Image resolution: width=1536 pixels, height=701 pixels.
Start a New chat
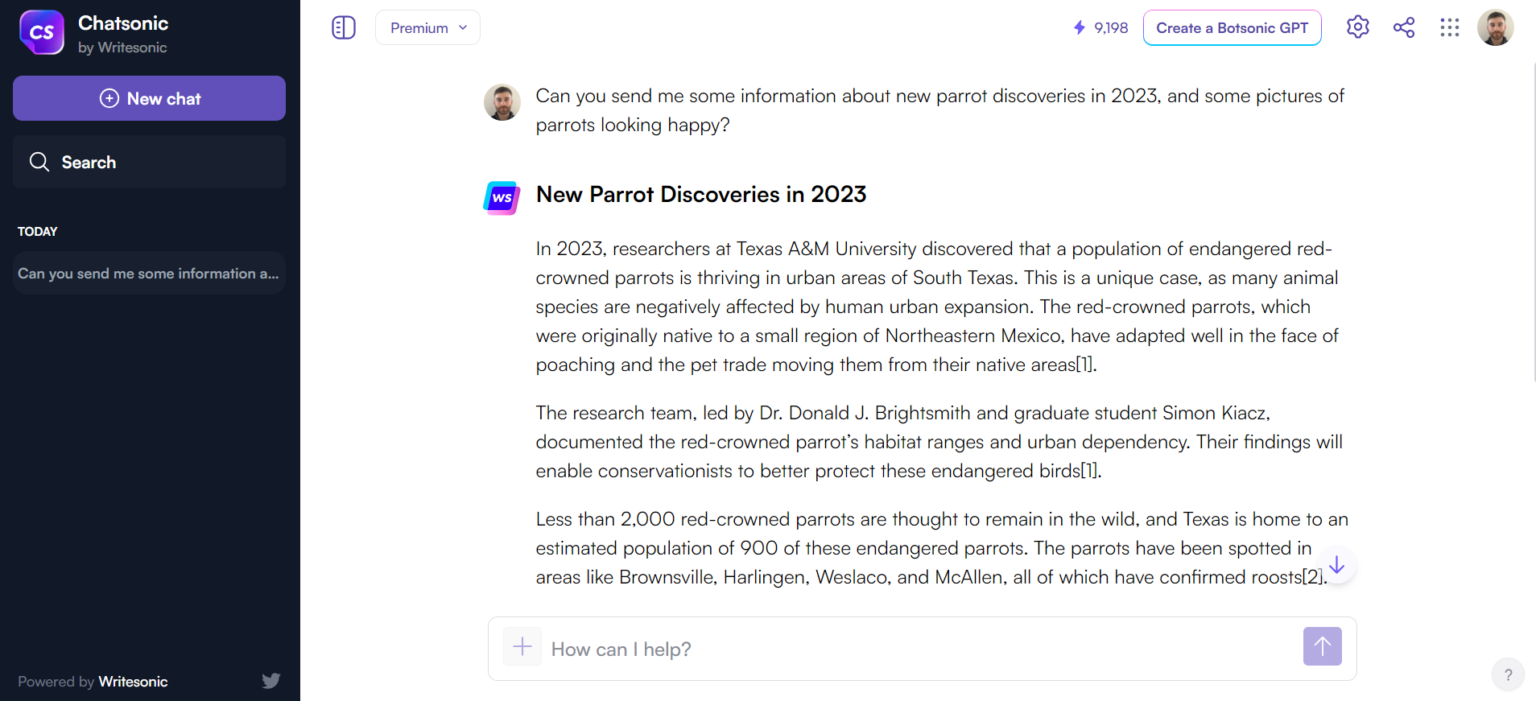149,98
